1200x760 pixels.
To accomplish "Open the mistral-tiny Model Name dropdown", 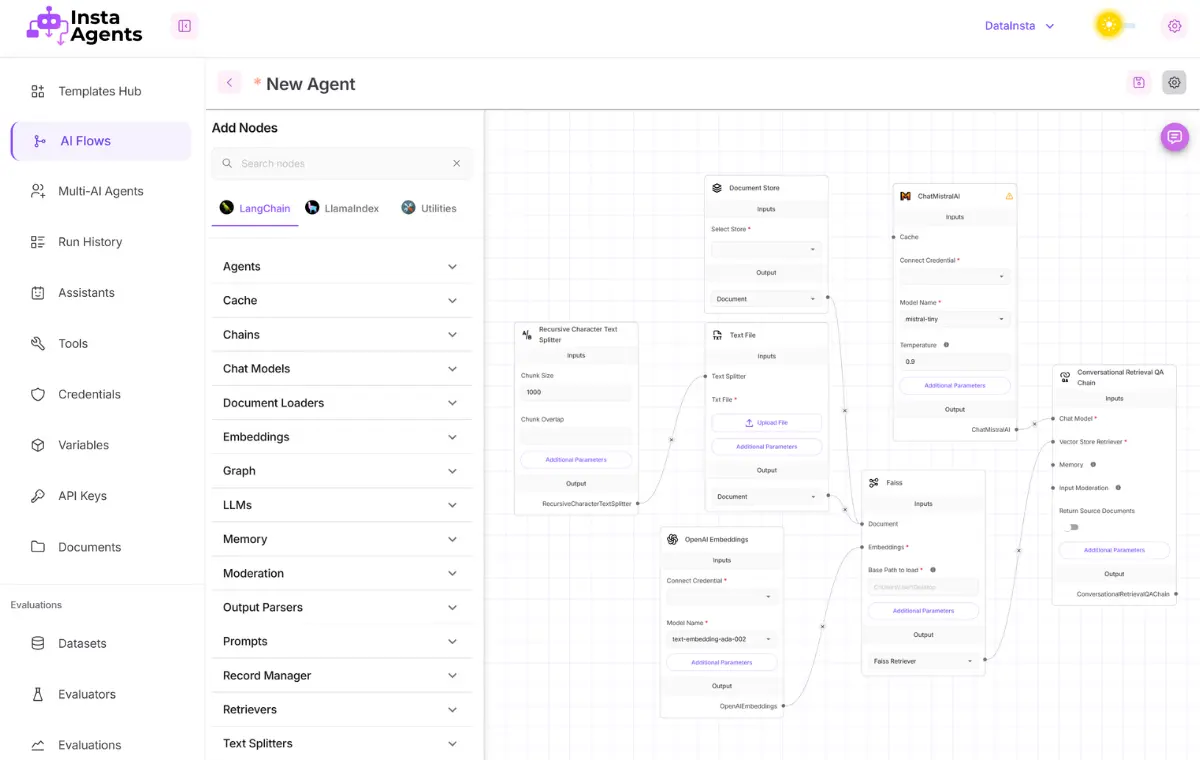I will pyautogui.click(x=954, y=320).
